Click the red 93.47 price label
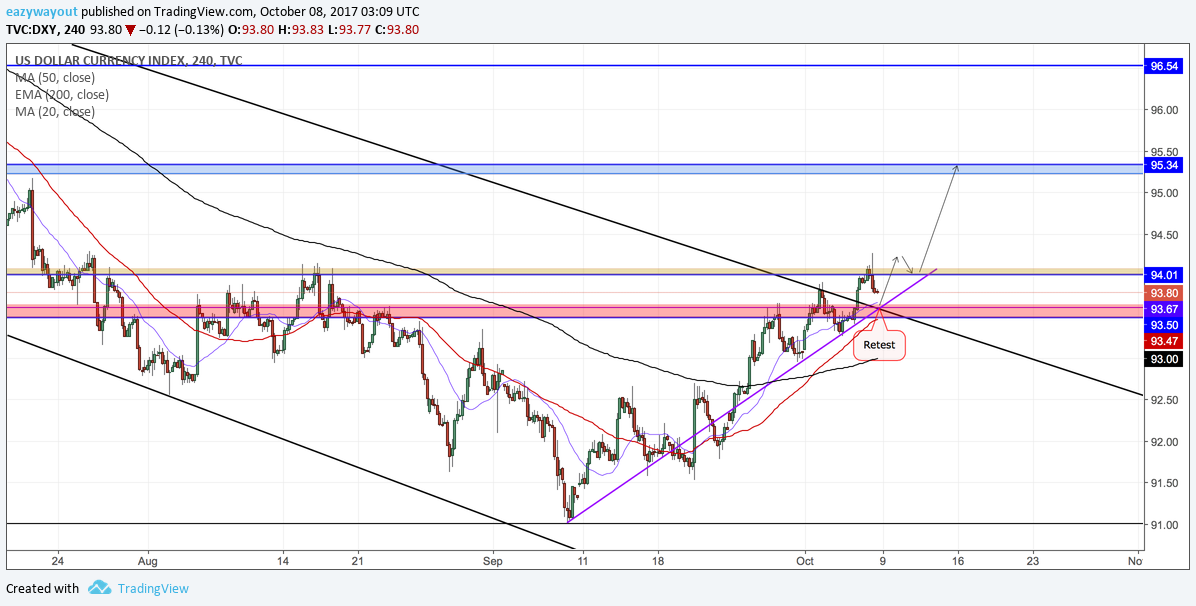Viewport: 1196px width, 606px height. 1165,341
